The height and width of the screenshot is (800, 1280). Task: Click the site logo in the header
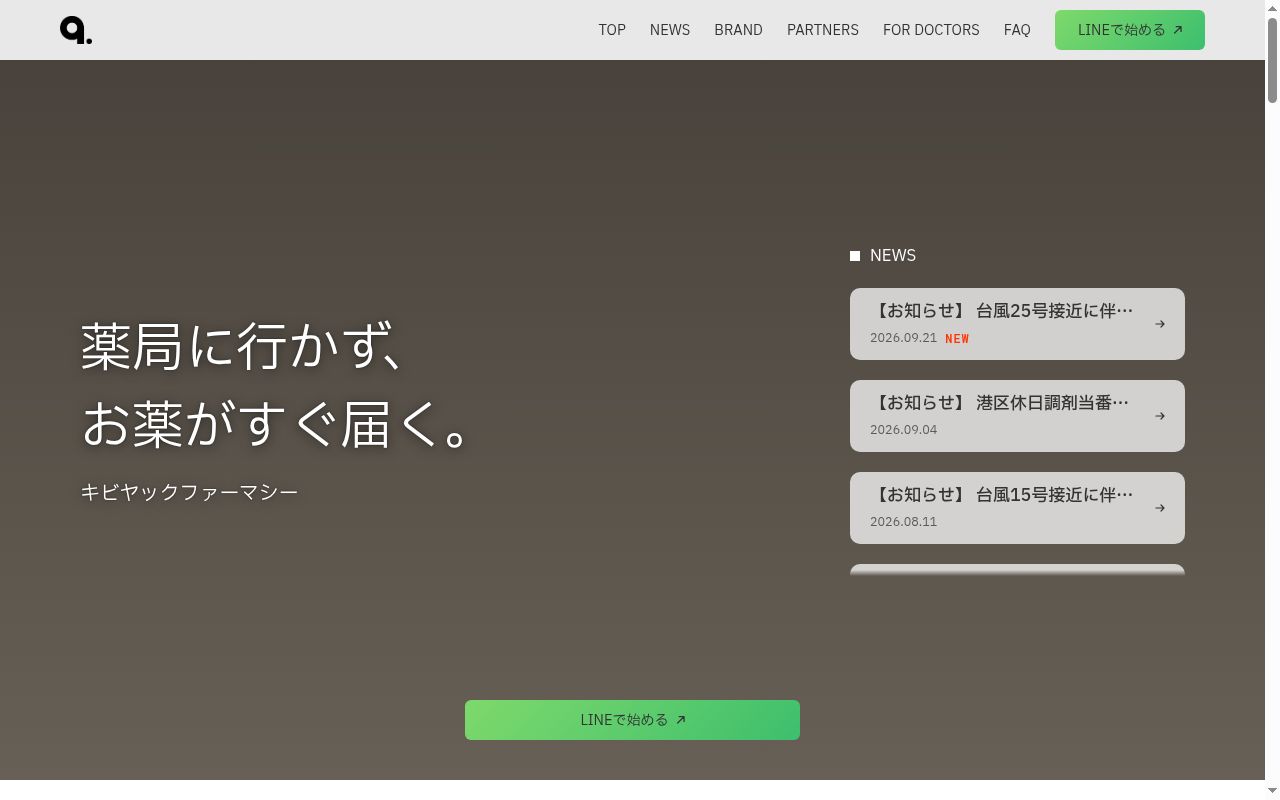coord(76,30)
